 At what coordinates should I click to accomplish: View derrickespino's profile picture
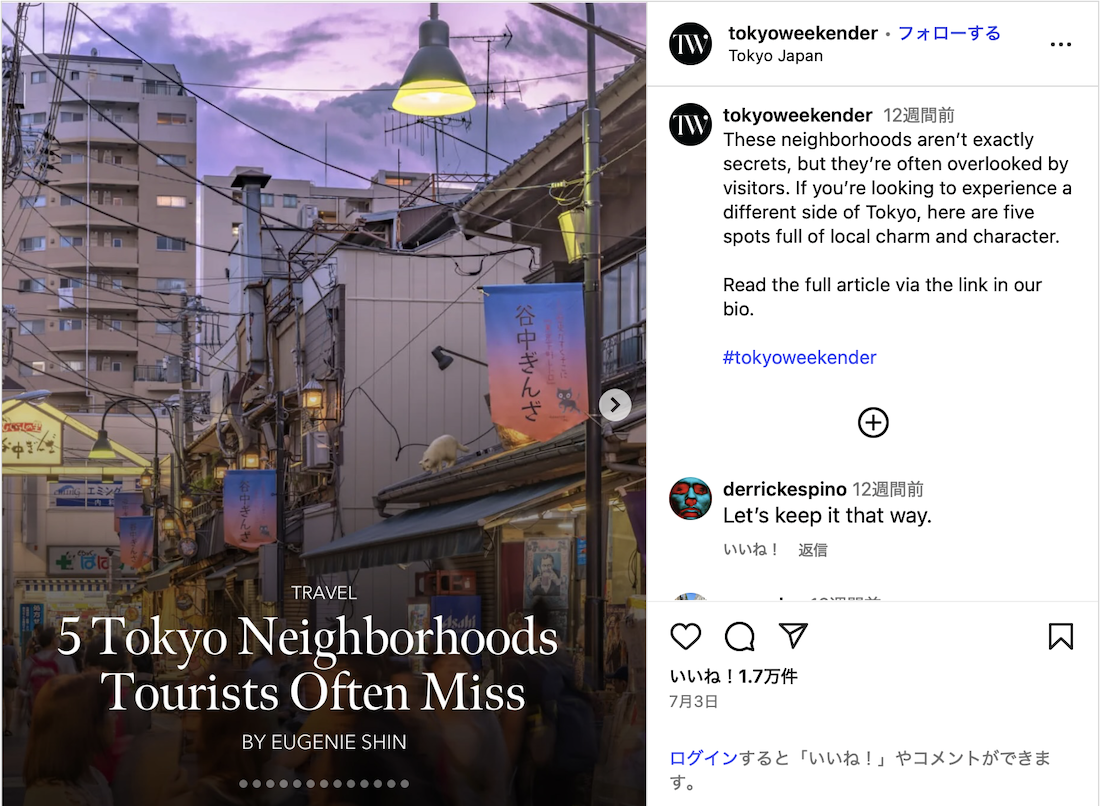[x=690, y=499]
